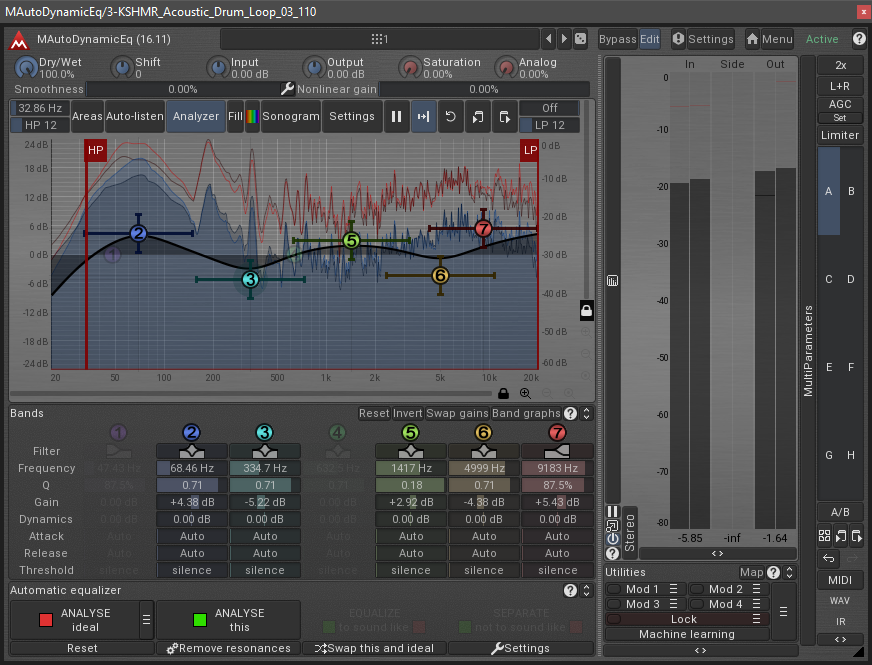Image resolution: width=872 pixels, height=665 pixels.
Task: Open the LP 12 filter type dropdown
Action: (549, 125)
